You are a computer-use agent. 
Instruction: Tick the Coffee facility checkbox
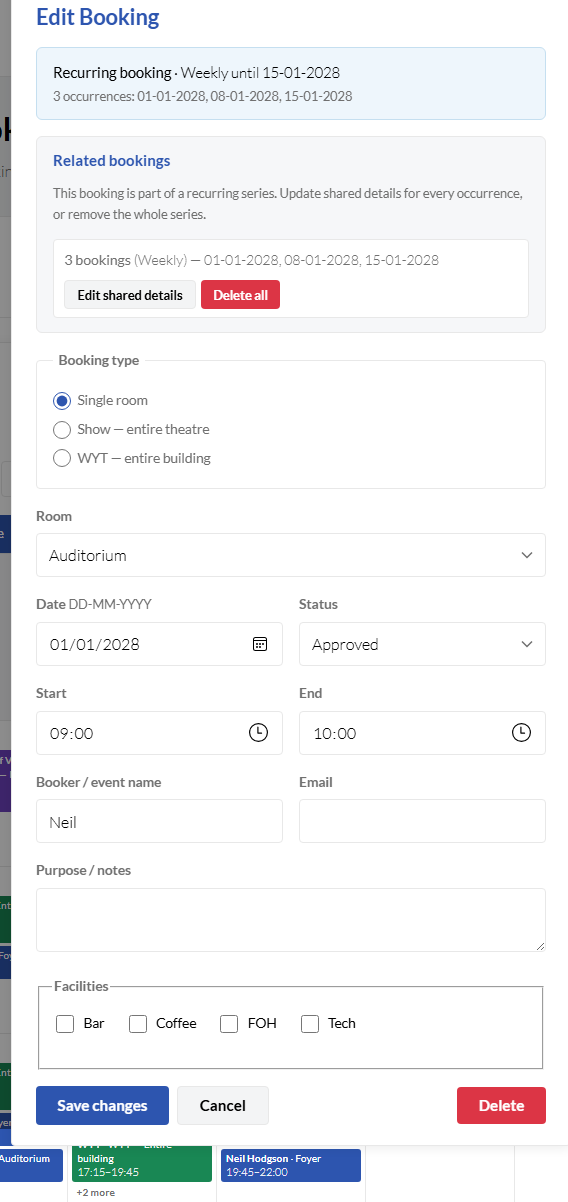[138, 1024]
